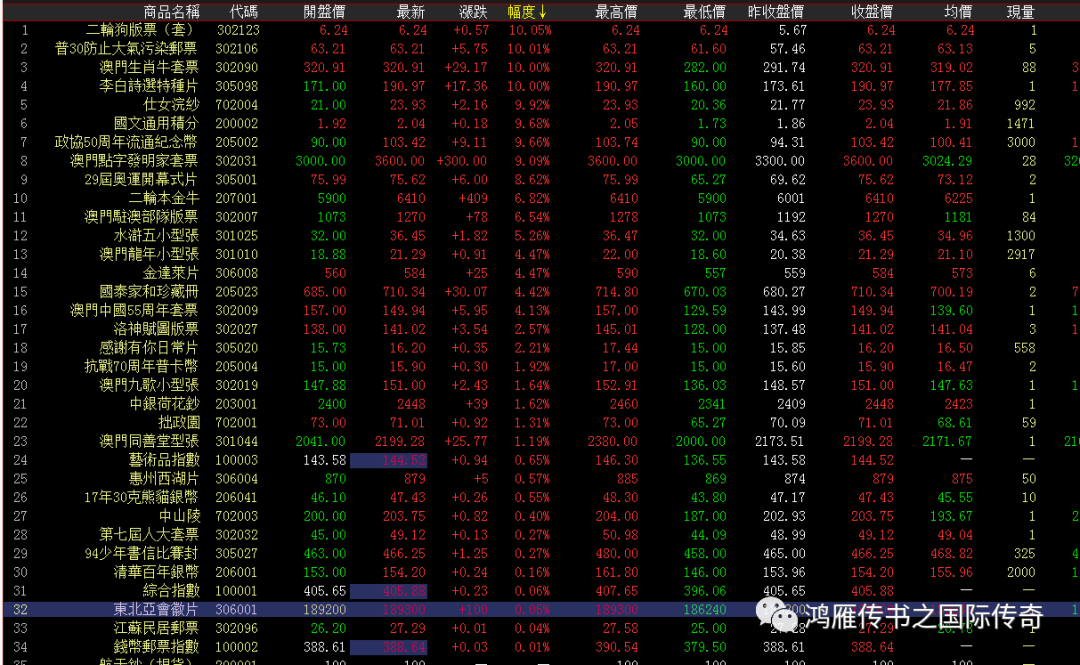Click code 702004 in the 代碼 column
1080x665 pixels.
click(237, 105)
